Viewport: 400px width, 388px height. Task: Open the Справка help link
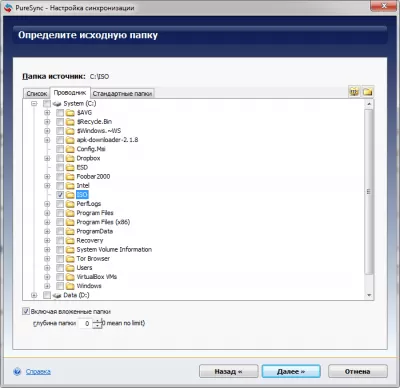tap(38, 372)
